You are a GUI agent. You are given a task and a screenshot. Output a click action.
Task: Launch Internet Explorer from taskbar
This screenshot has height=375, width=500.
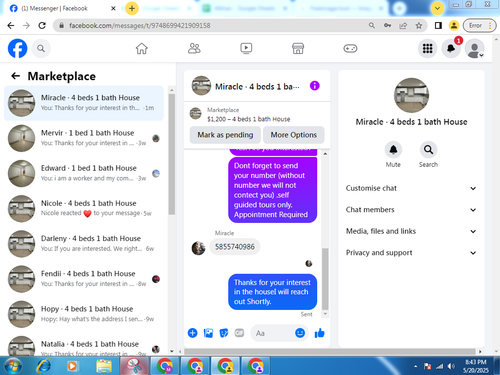pyautogui.click(x=44, y=366)
